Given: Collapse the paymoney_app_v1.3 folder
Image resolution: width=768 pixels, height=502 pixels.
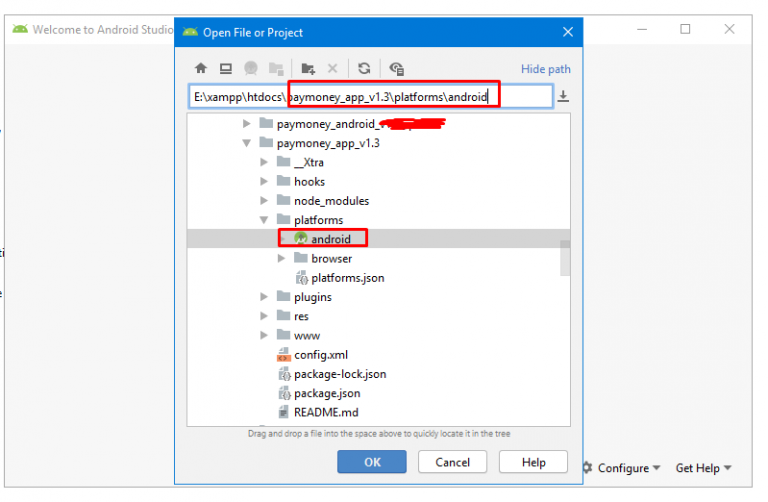Looking at the screenshot, I should coord(247,143).
